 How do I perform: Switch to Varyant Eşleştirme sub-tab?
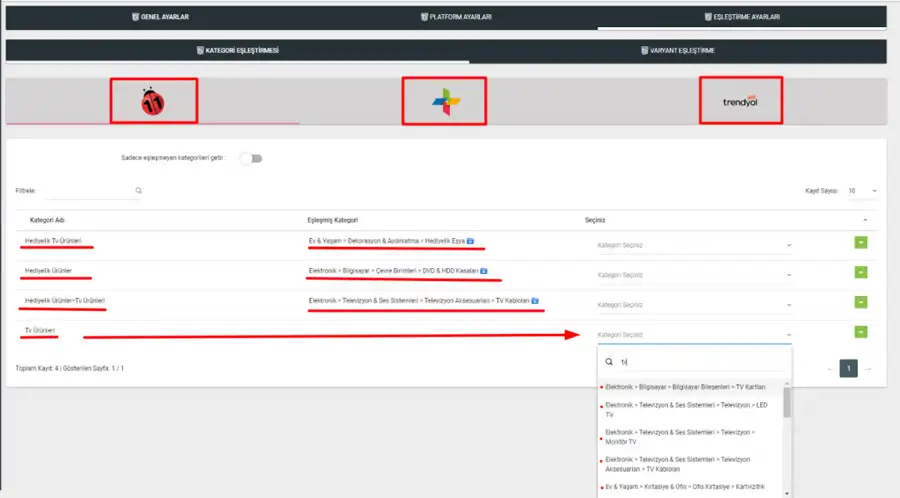677,50
